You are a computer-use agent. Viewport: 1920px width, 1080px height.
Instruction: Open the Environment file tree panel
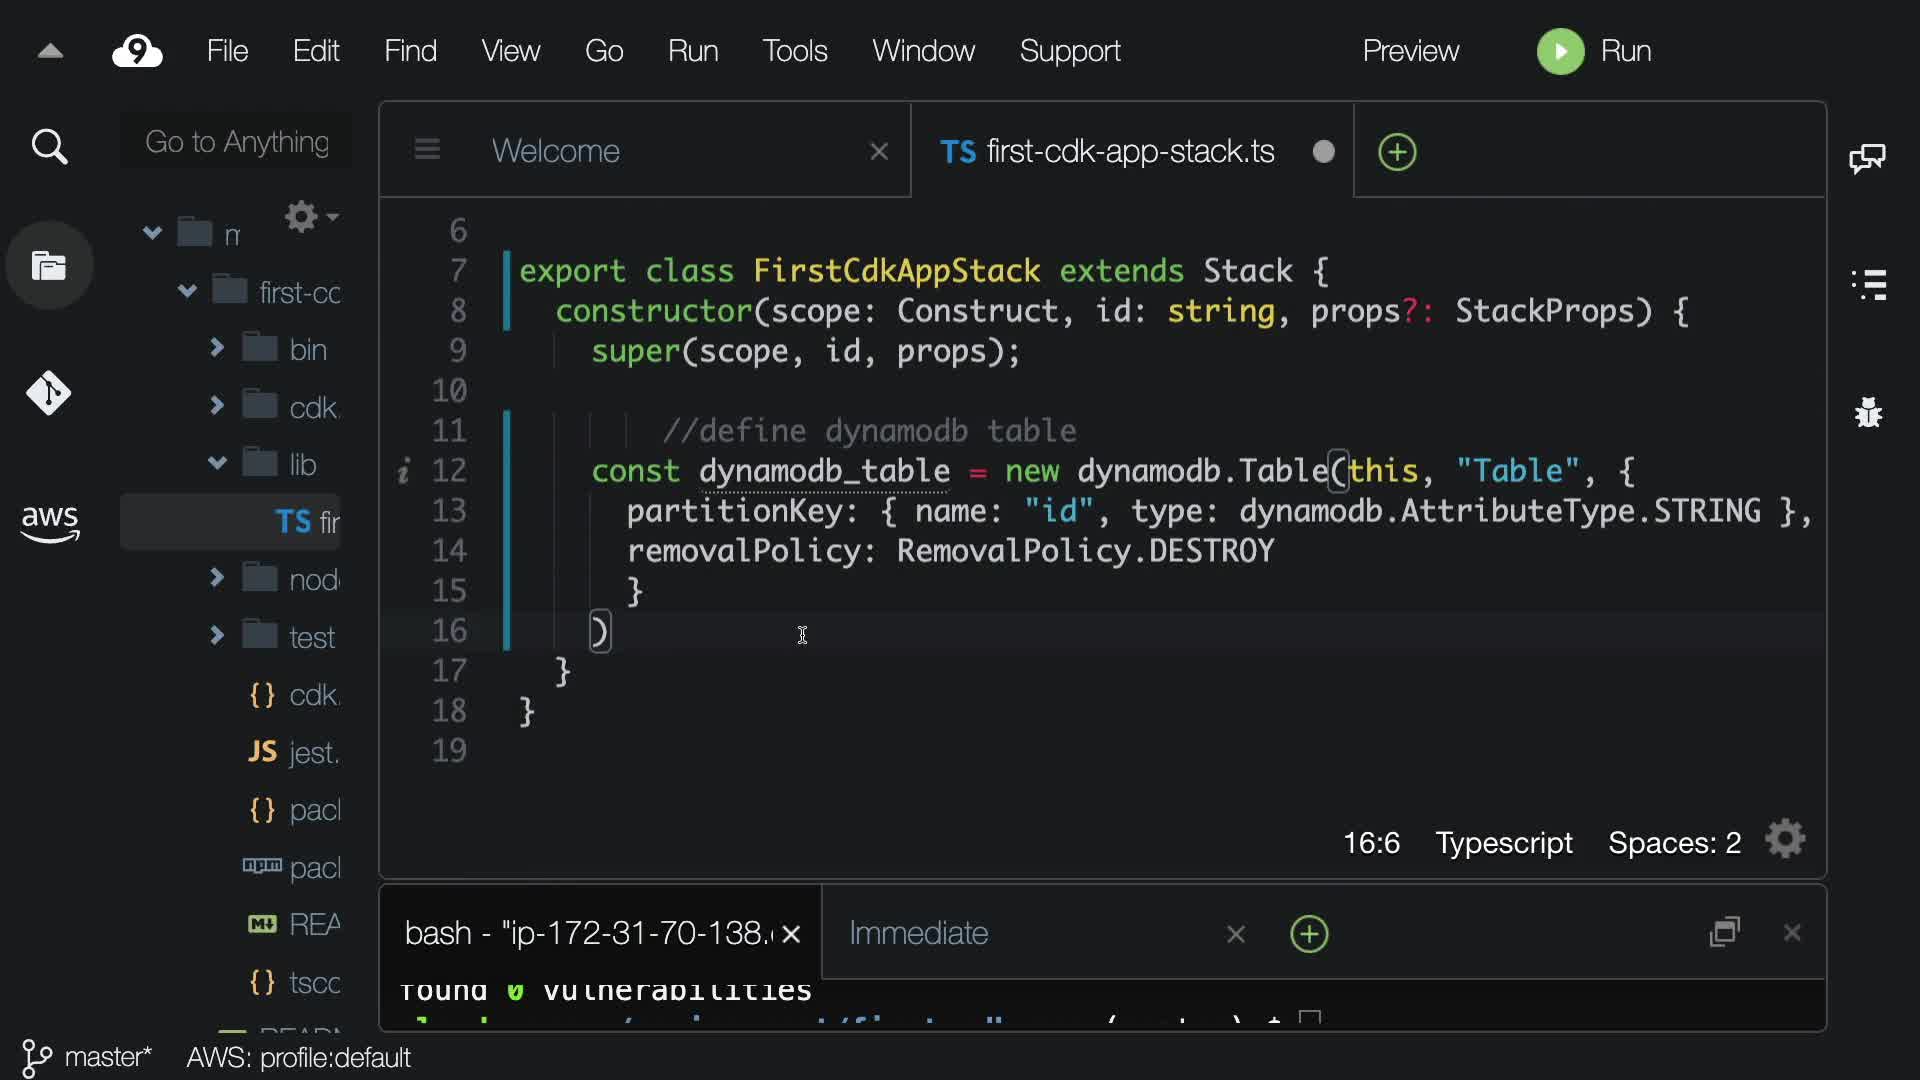49,266
